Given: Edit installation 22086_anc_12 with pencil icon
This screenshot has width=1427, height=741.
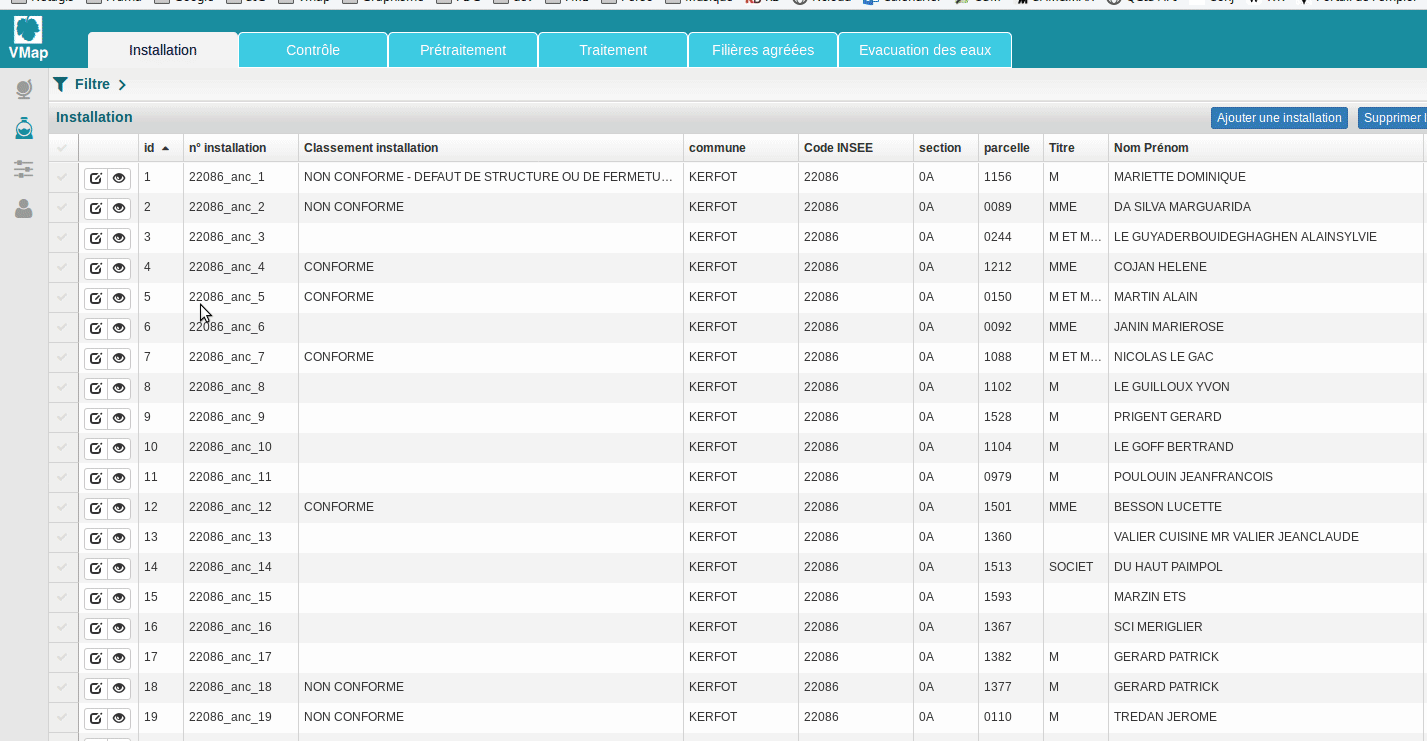Looking at the screenshot, I should coord(96,509).
